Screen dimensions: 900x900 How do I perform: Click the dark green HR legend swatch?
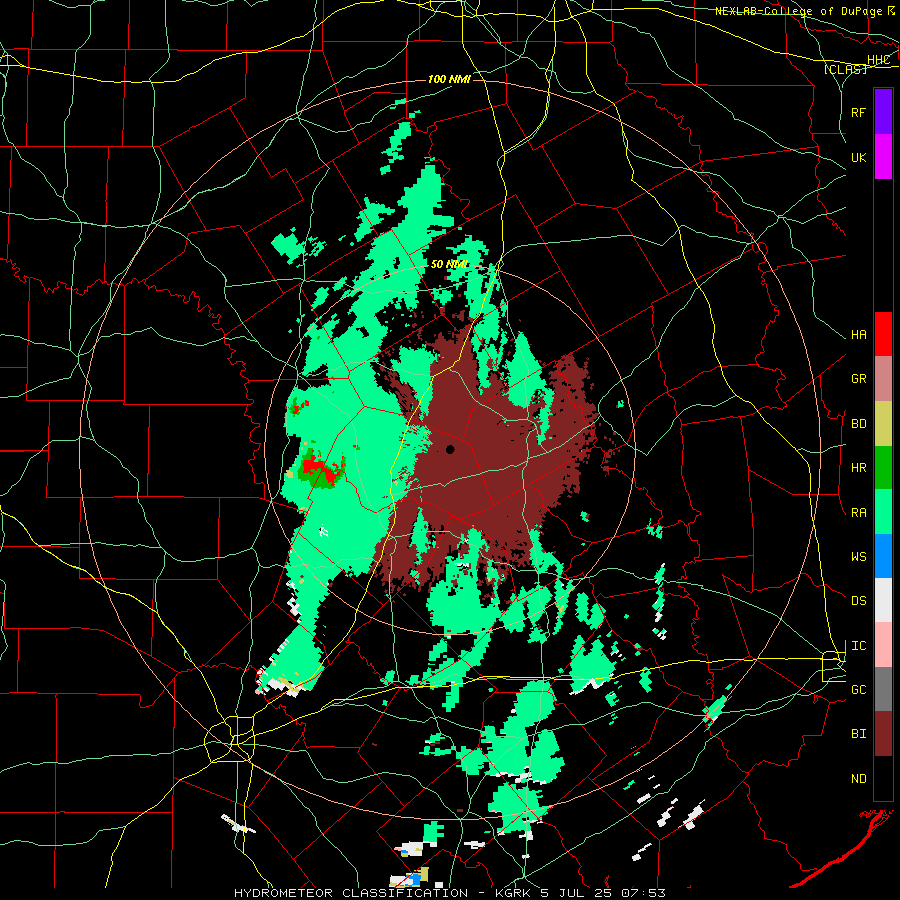(x=883, y=467)
